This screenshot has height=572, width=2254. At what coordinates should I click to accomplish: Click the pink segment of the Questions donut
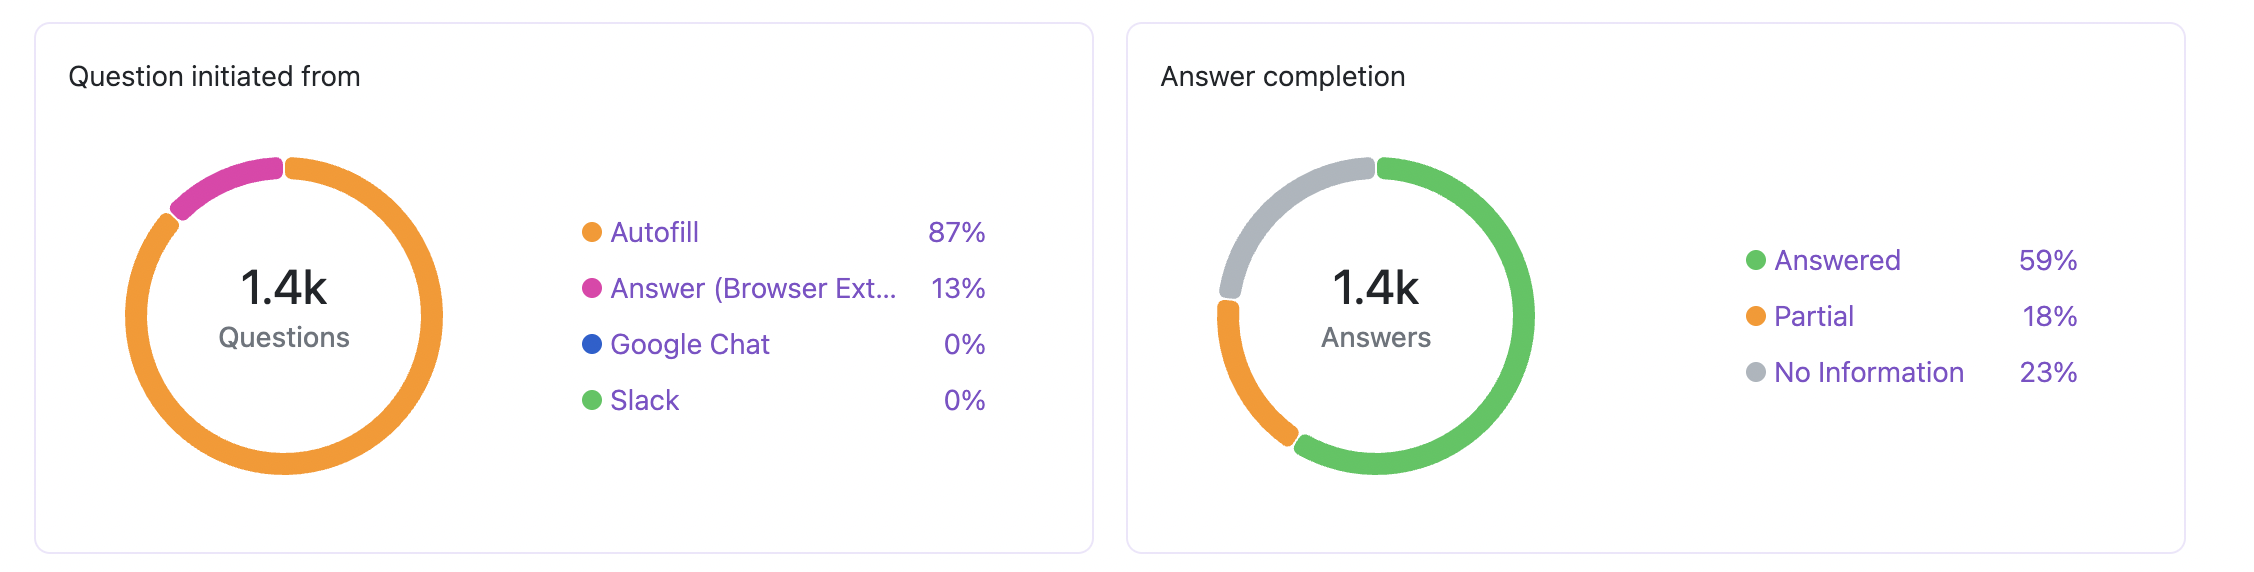[223, 182]
